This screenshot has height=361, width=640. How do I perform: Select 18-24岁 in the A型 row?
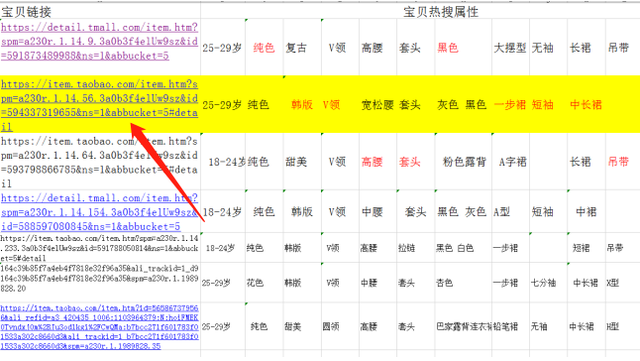tap(222, 212)
